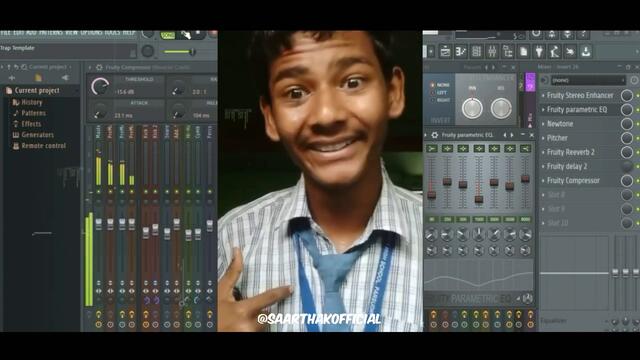Toggle fourth band type button in Parametric EQ

coord(479,149)
